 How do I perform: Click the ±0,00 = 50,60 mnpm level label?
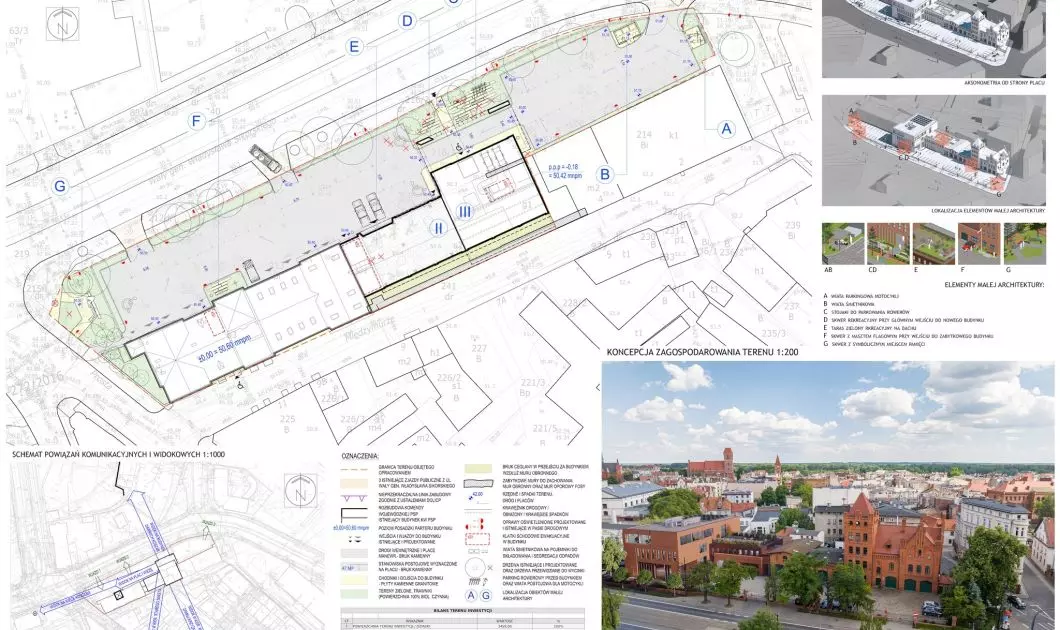click(x=224, y=347)
